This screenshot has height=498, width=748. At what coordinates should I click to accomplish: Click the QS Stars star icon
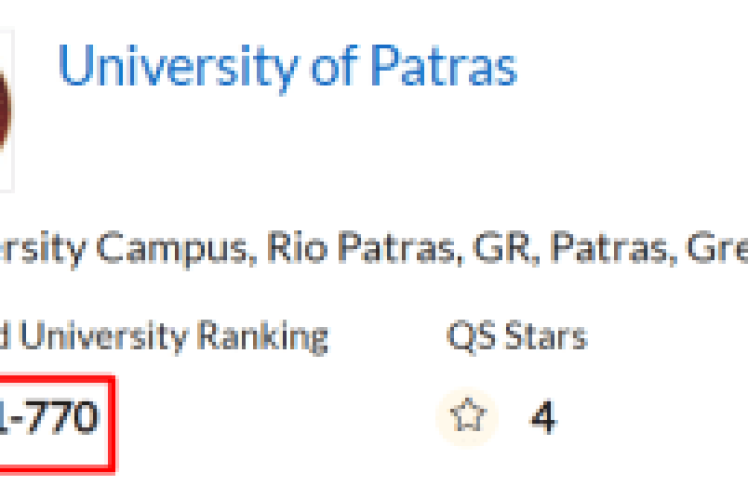pos(467,417)
